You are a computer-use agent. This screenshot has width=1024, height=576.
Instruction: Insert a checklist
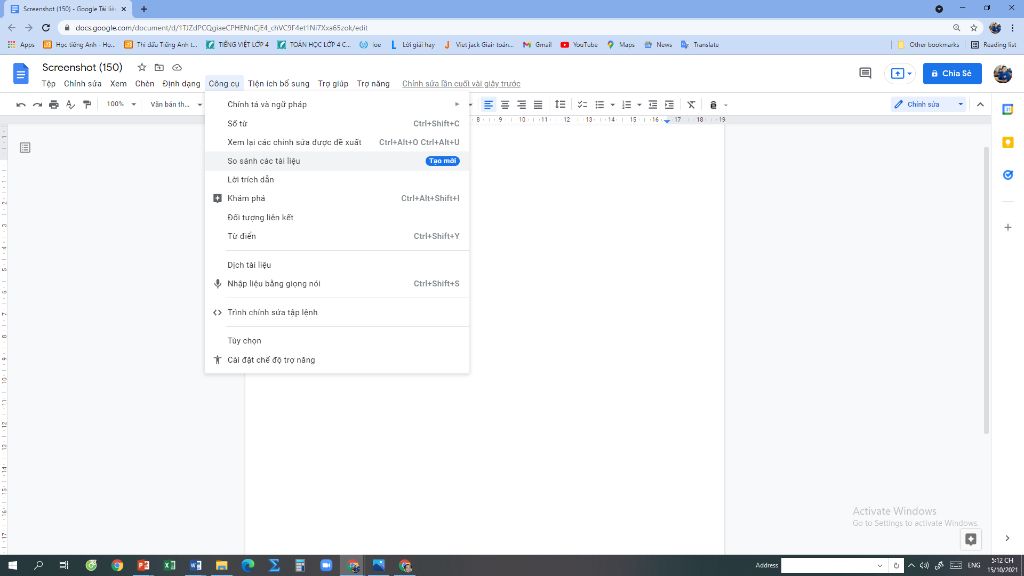tap(582, 104)
